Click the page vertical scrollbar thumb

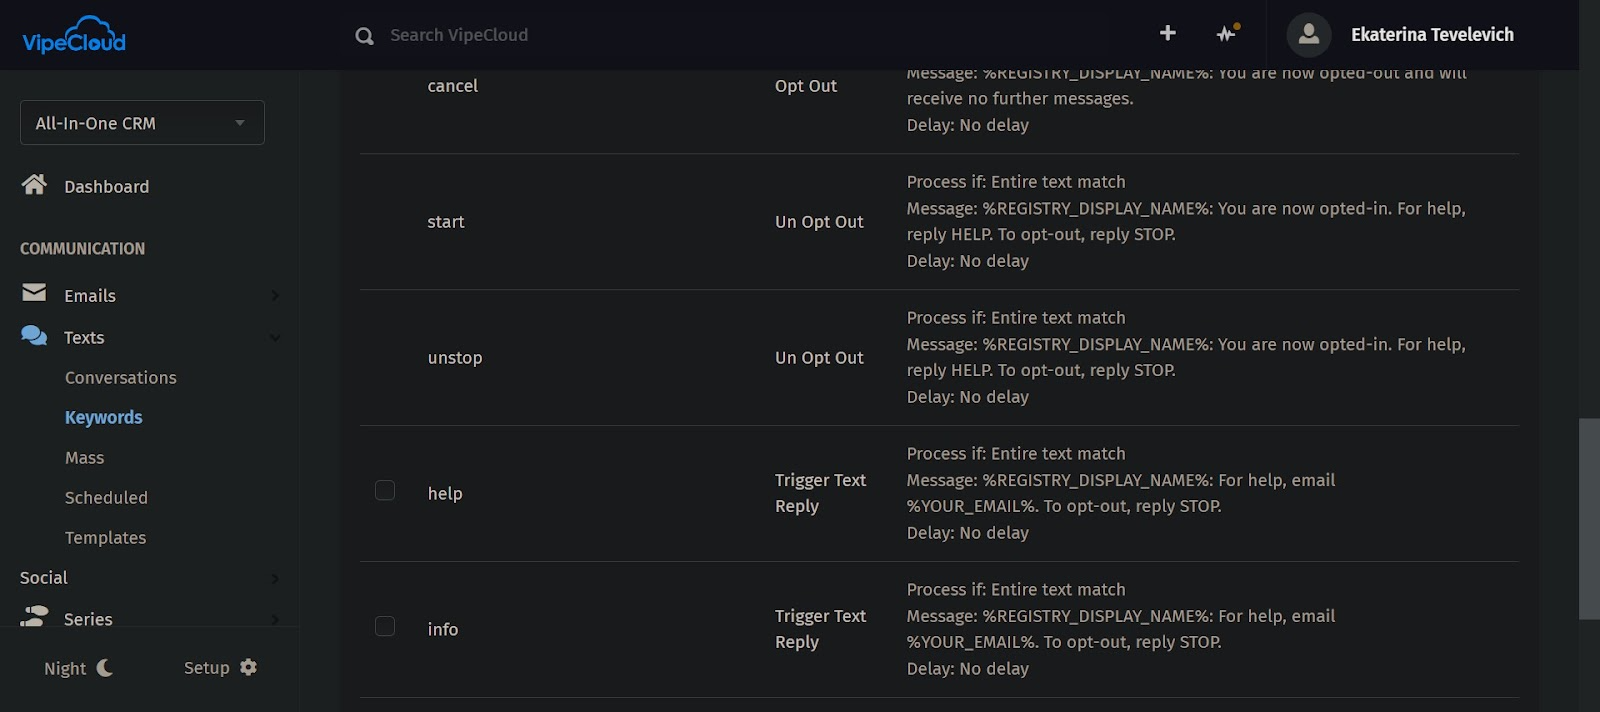[1588, 518]
